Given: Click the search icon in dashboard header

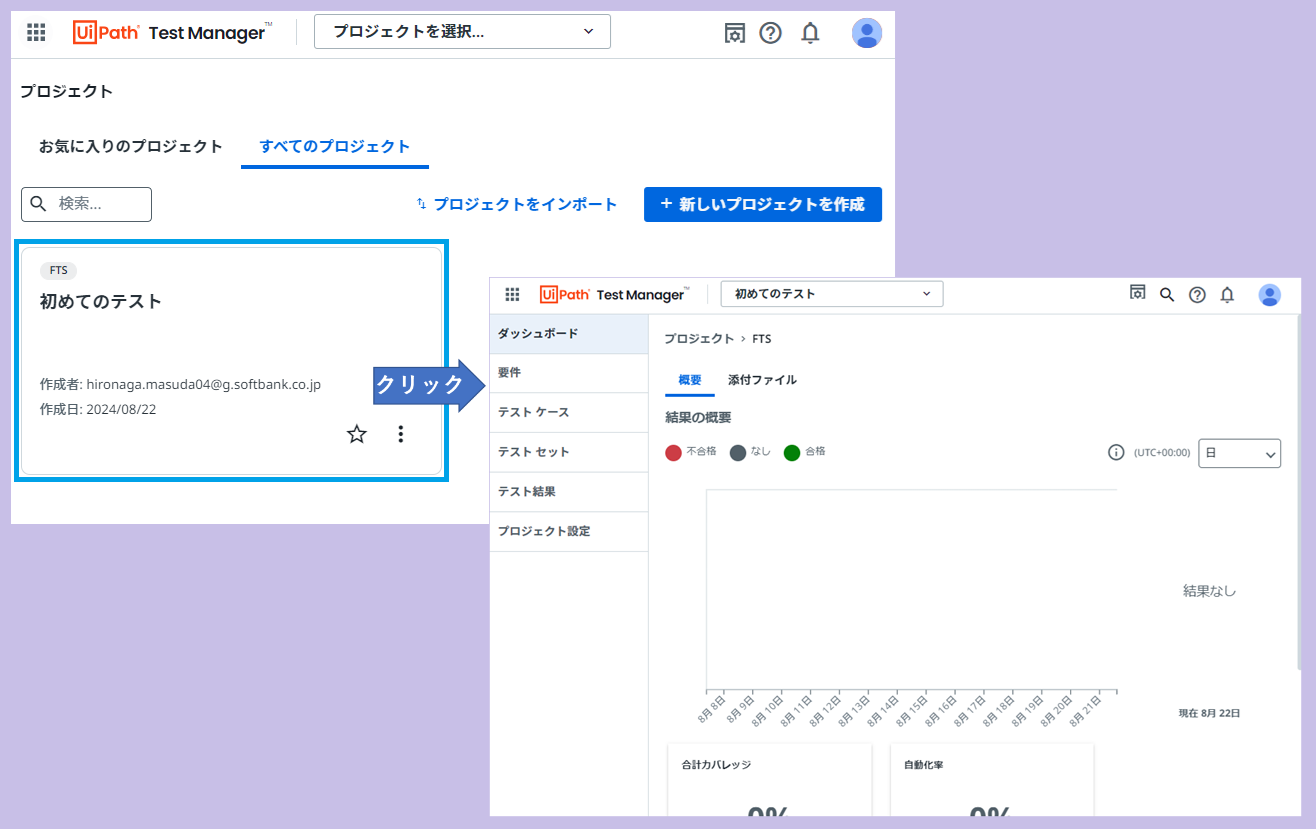Looking at the screenshot, I should tap(1167, 294).
